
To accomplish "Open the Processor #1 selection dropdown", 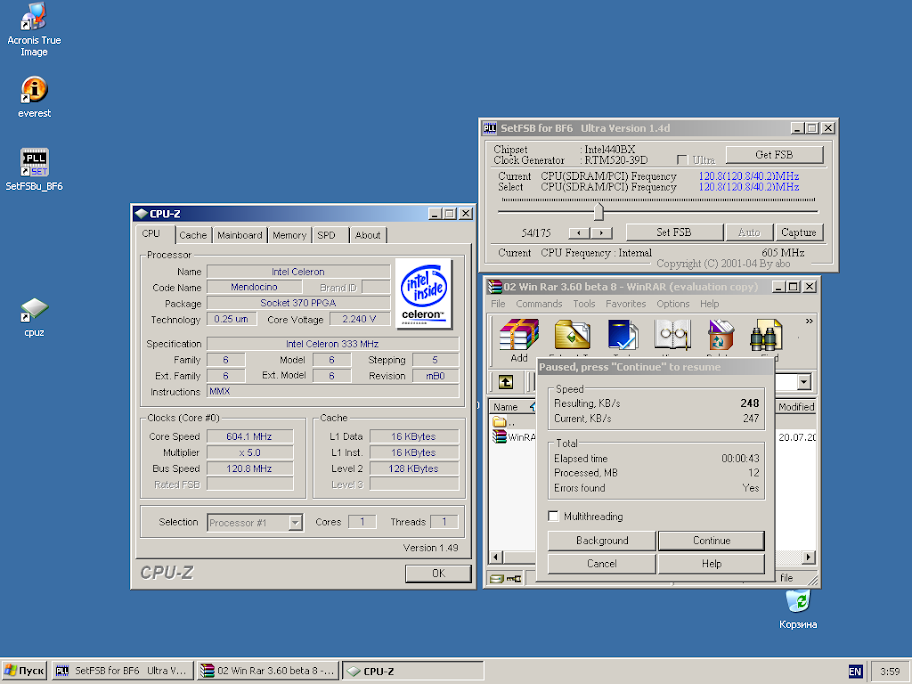I will pyautogui.click(x=295, y=522).
